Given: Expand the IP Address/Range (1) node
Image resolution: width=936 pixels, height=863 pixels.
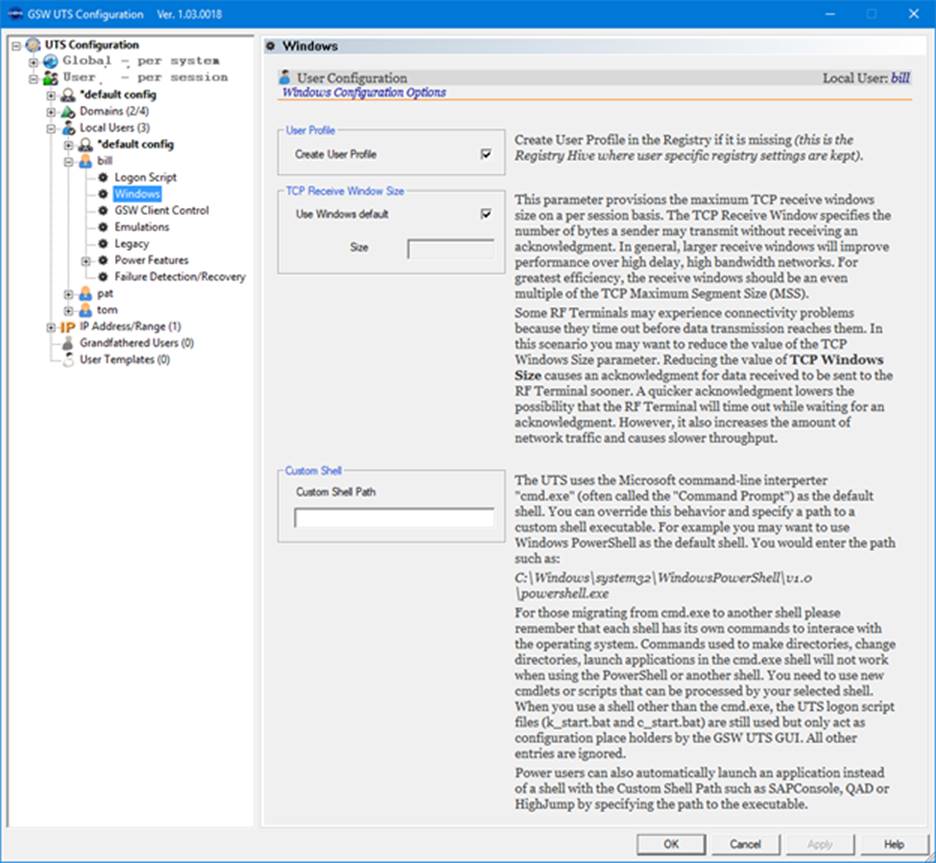Looking at the screenshot, I should click(51, 327).
